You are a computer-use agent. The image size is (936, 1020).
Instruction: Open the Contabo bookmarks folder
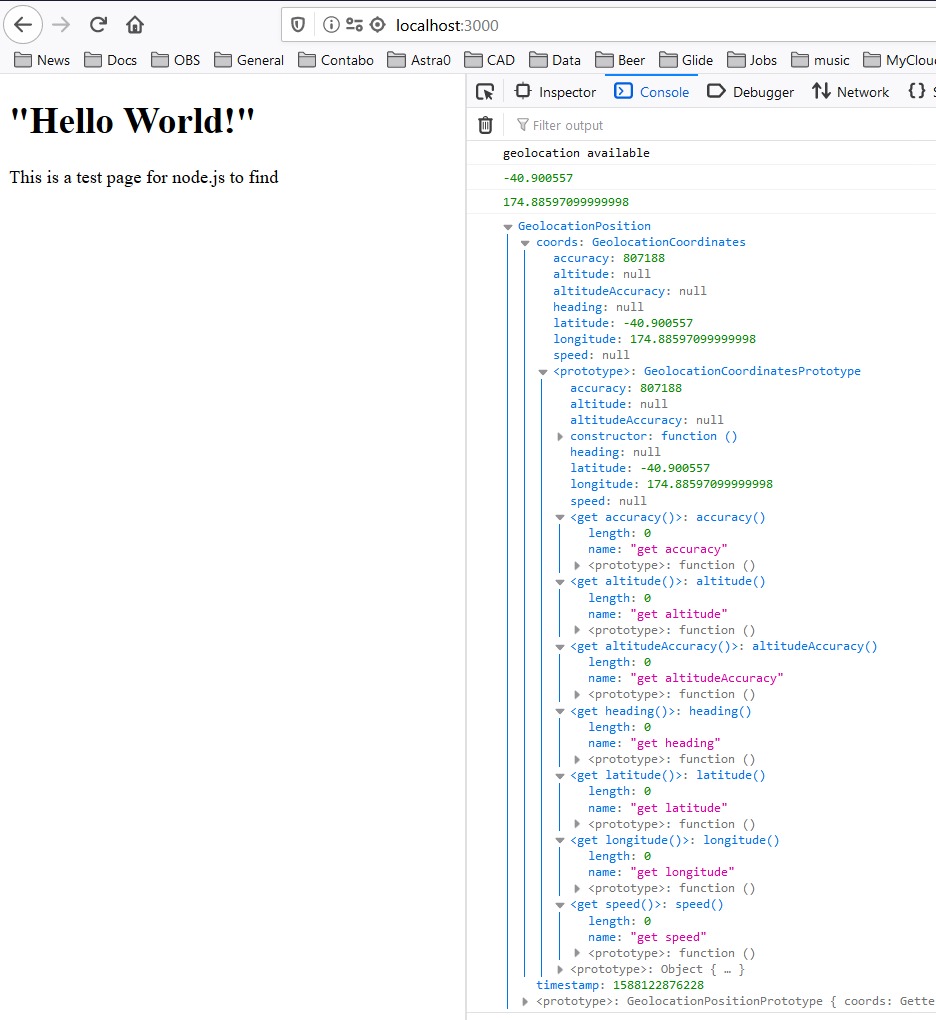(x=335, y=60)
